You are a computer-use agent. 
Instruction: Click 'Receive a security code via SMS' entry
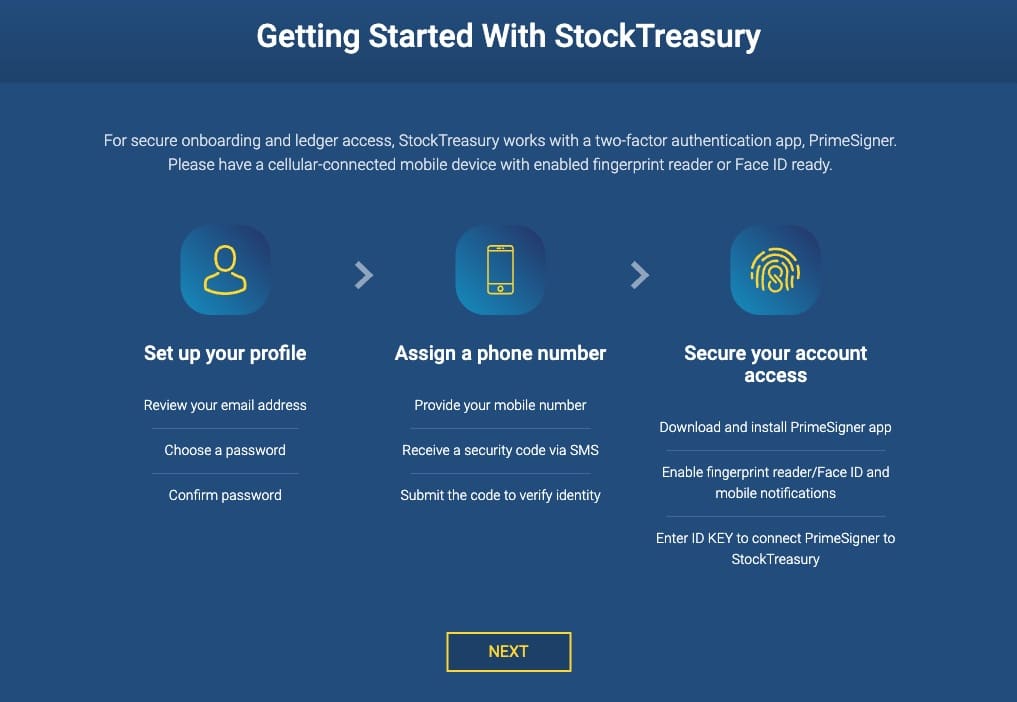[x=500, y=450]
